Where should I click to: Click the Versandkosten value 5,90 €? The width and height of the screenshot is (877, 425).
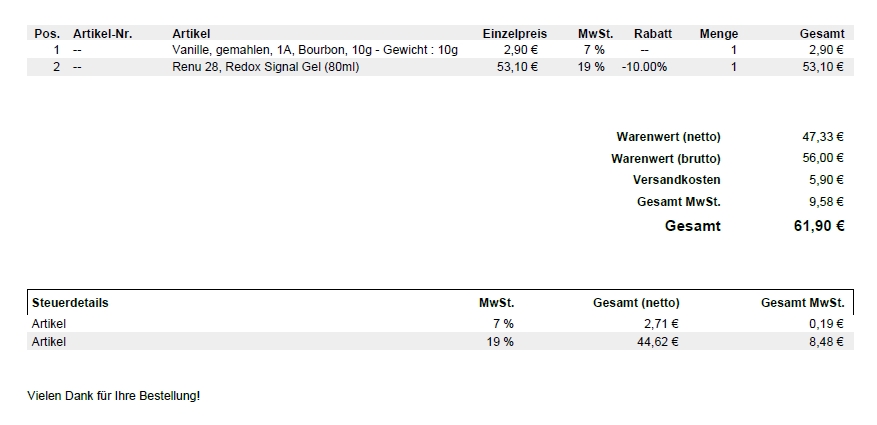point(826,180)
